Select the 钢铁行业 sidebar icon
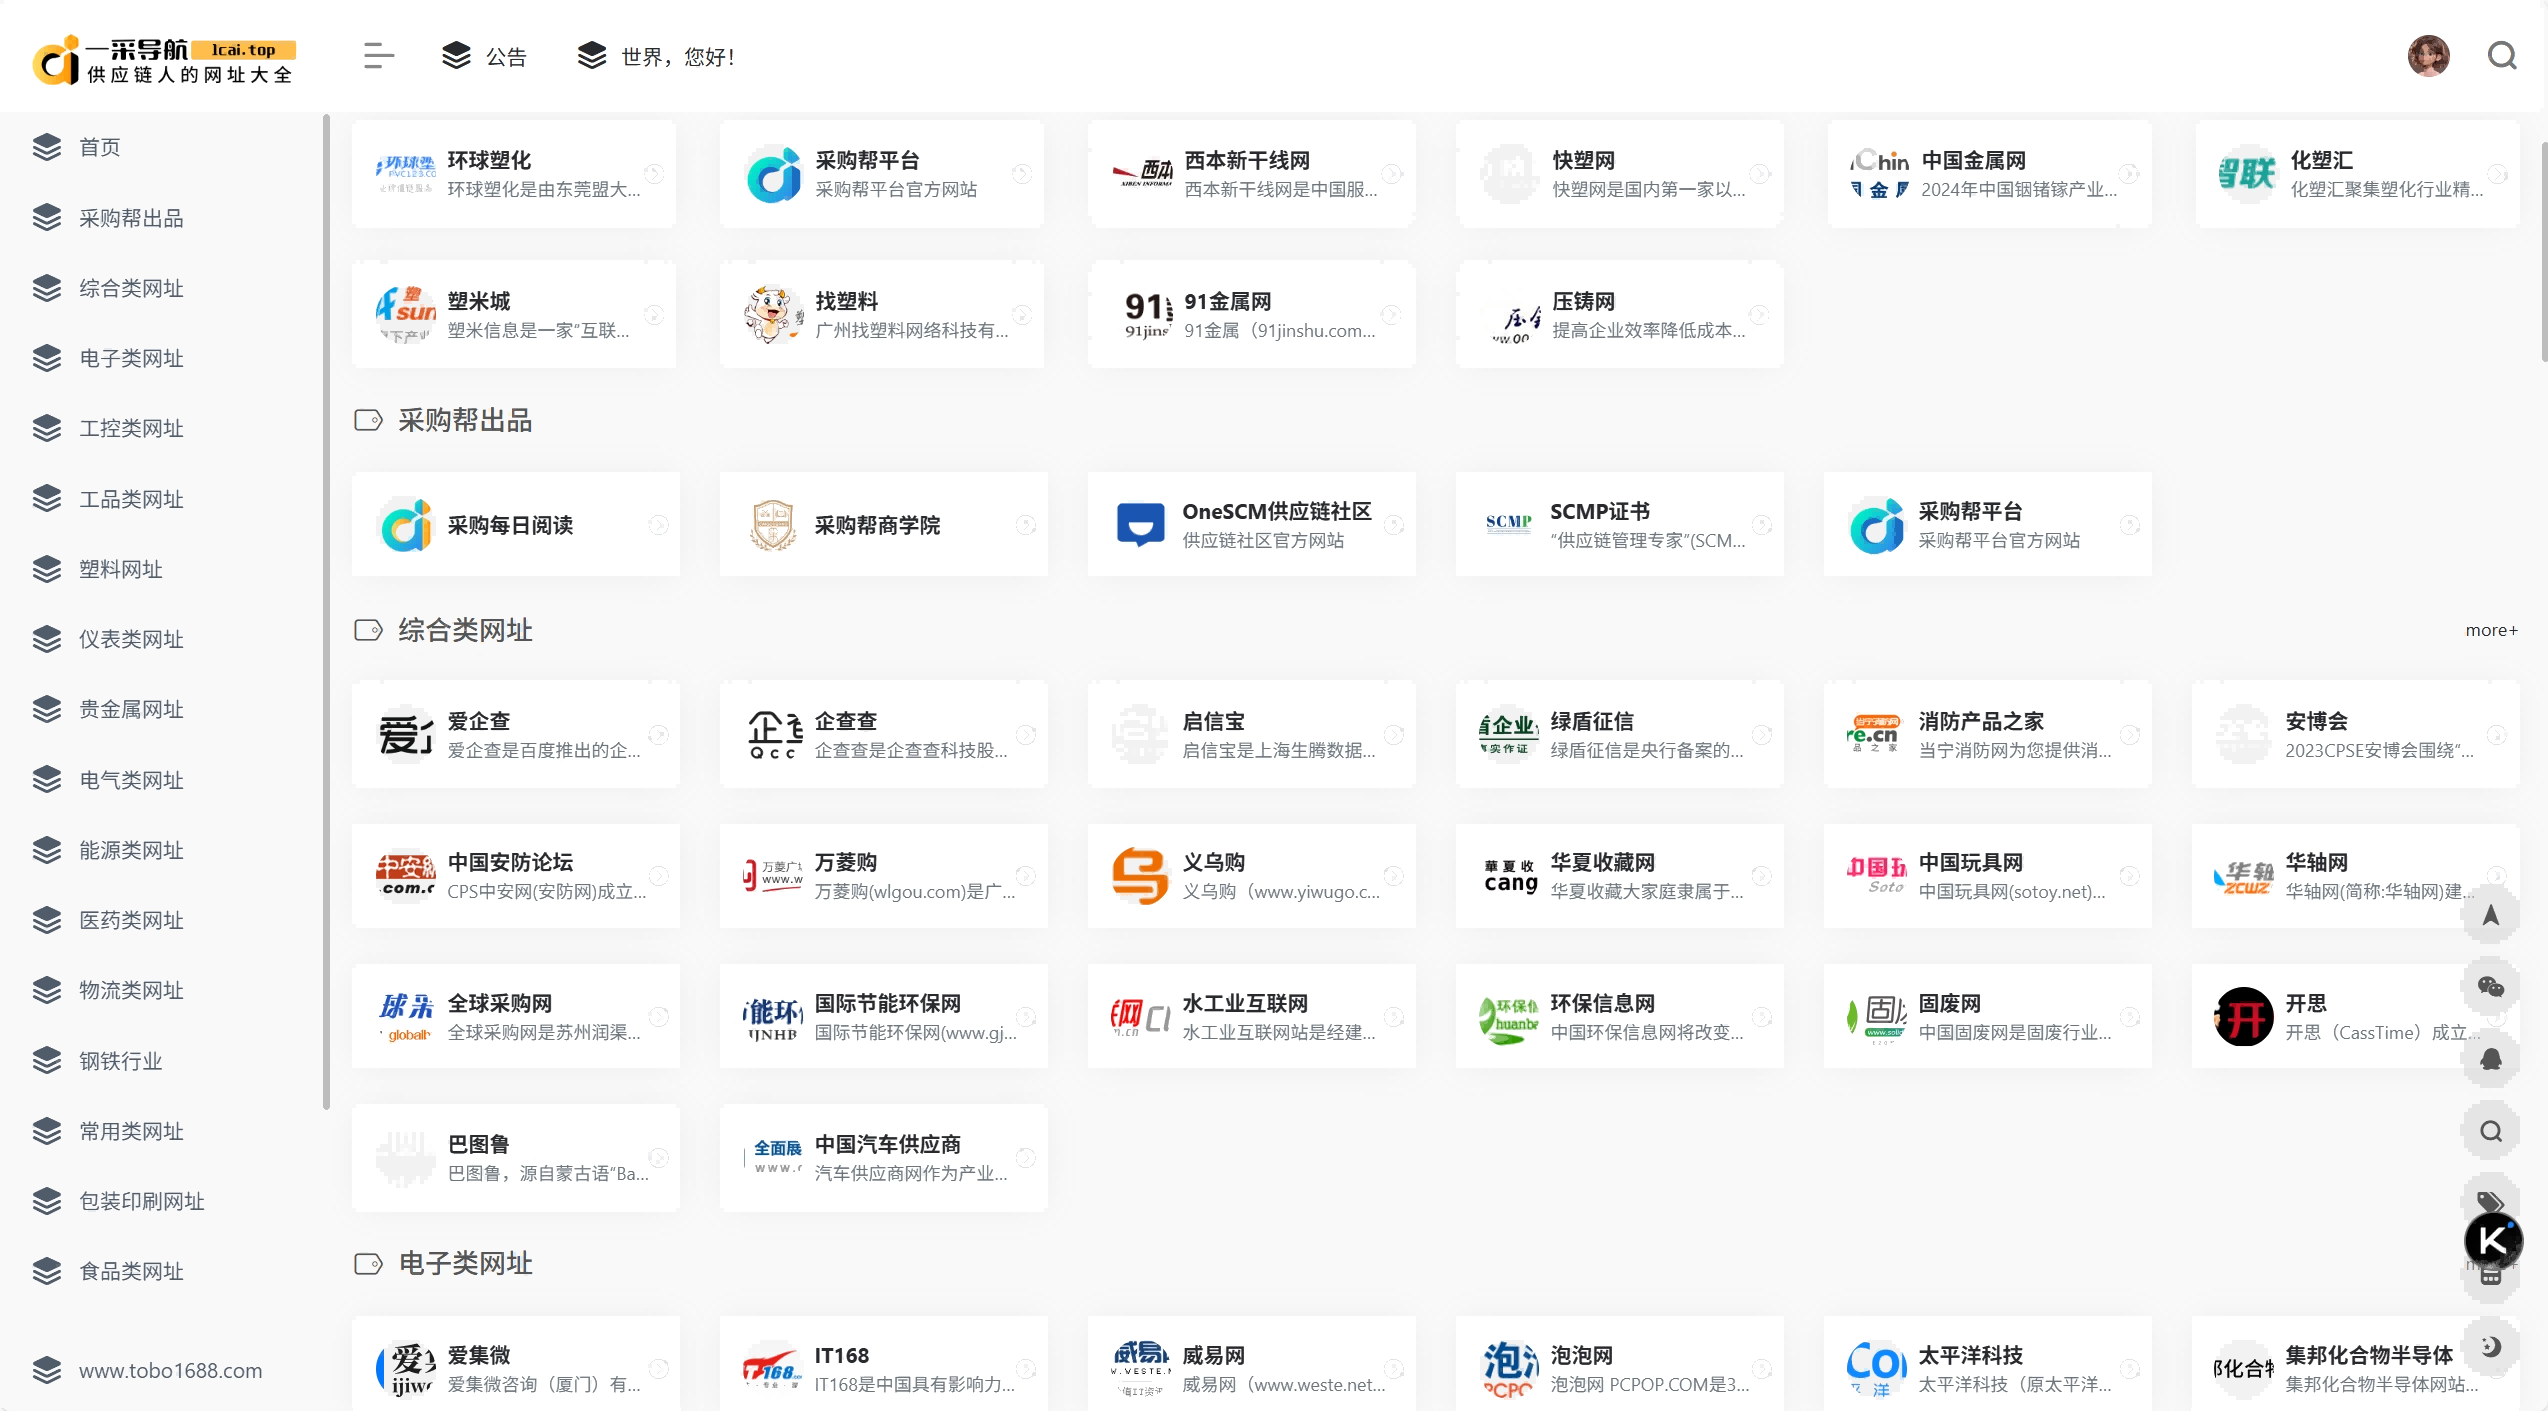The image size is (2548, 1411). click(48, 1060)
